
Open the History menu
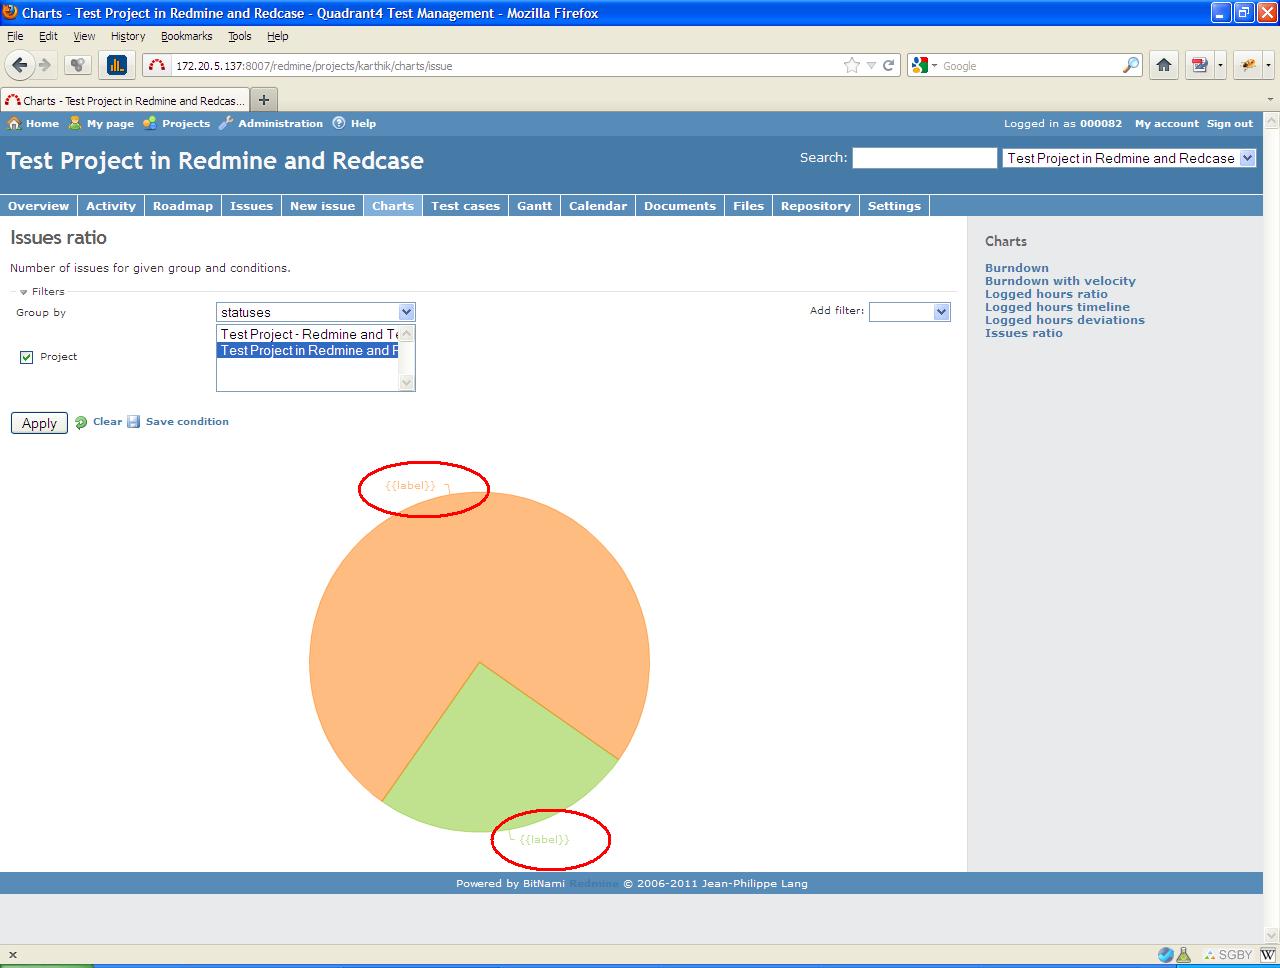coord(128,36)
